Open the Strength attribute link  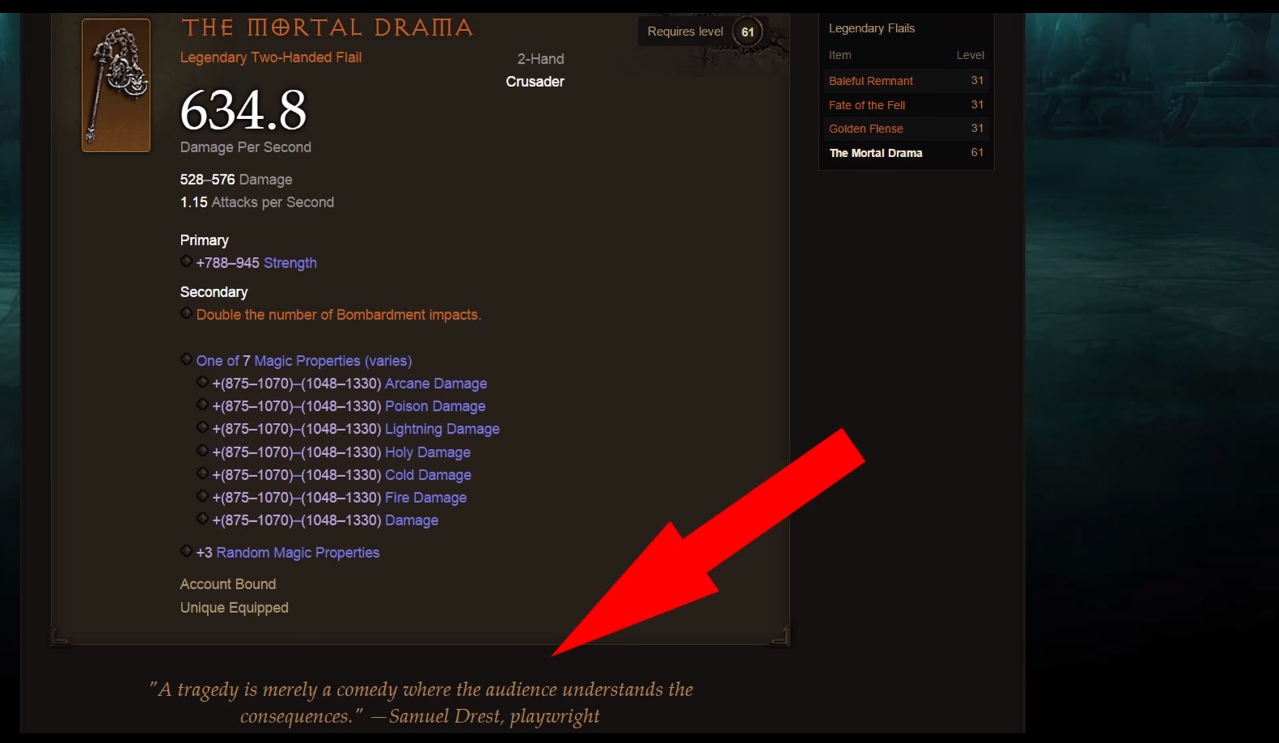(x=290, y=263)
